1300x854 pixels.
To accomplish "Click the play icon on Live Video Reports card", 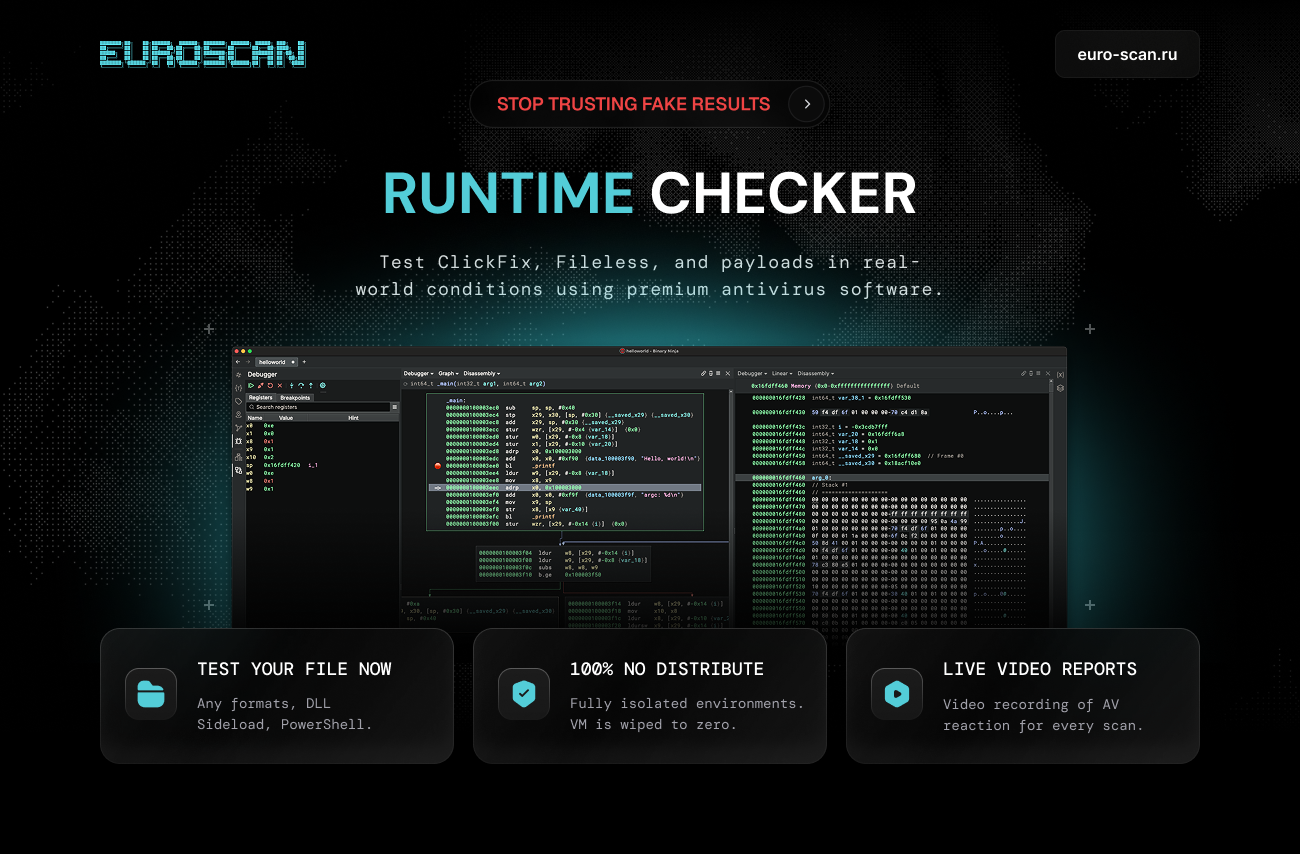I will [897, 694].
